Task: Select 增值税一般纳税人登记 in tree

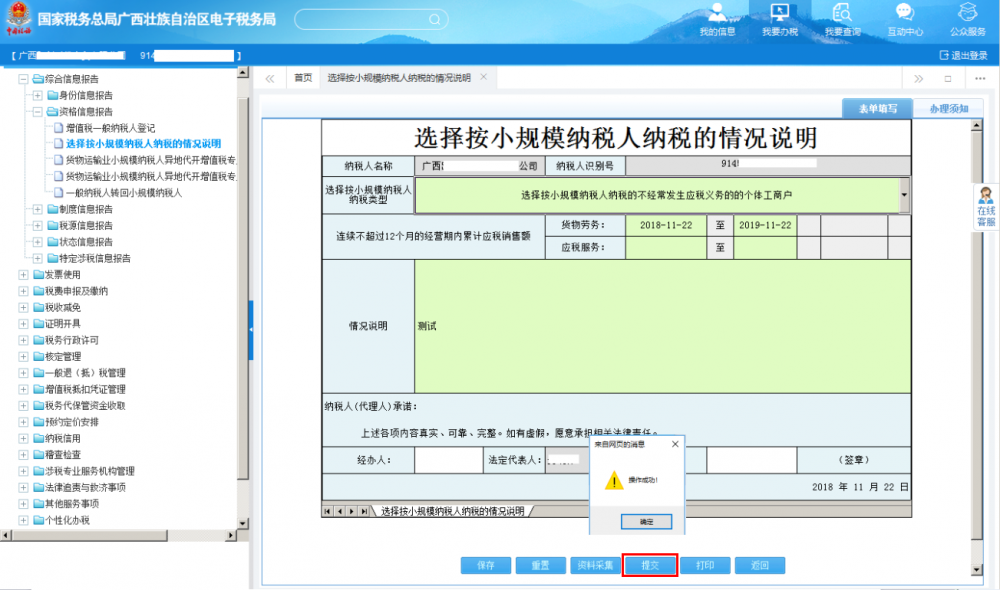Action: (x=110, y=128)
